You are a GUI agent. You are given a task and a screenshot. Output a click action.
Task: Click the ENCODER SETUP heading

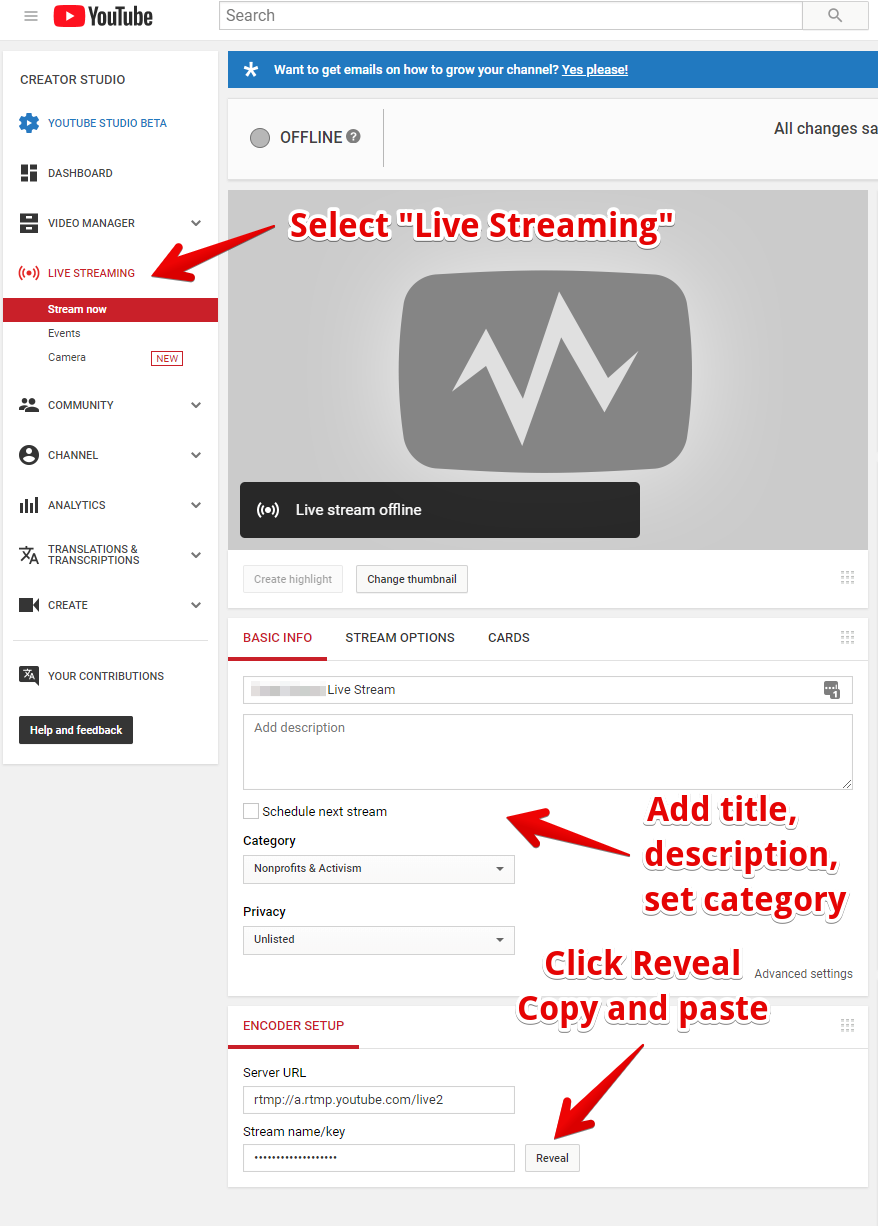[x=294, y=1026]
